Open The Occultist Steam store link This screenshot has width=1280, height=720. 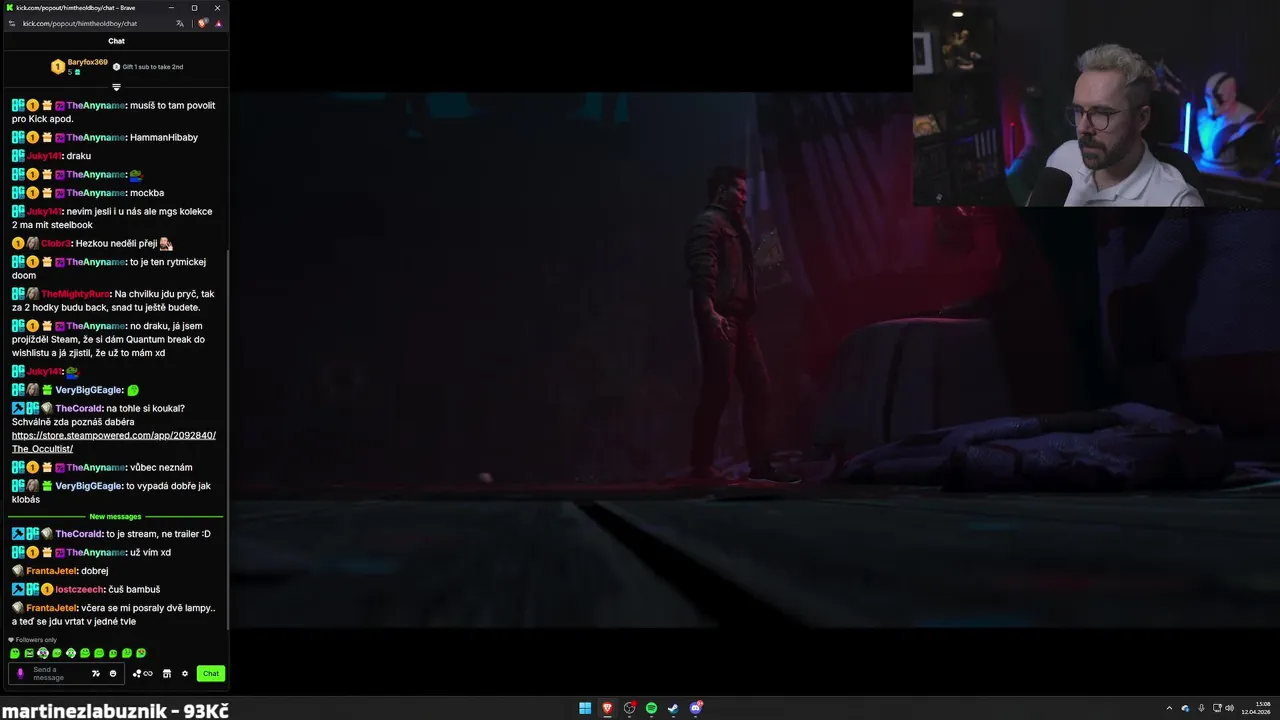(114, 442)
